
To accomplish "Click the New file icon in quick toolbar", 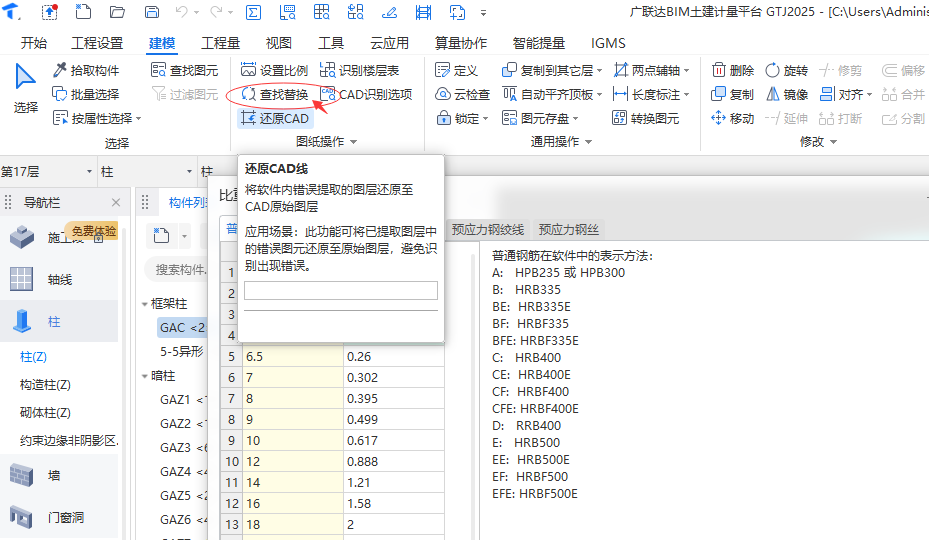I will click(84, 12).
